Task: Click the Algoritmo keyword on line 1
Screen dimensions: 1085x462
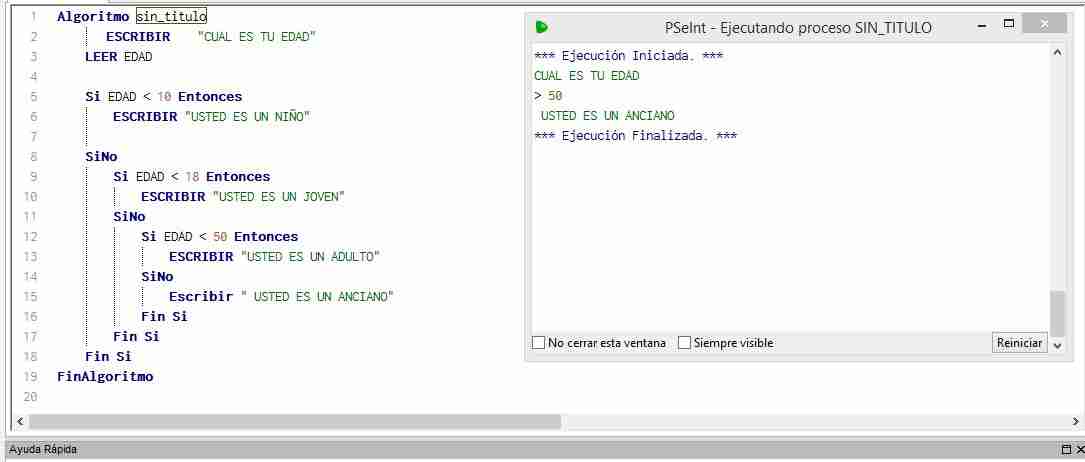Action: [x=93, y=16]
